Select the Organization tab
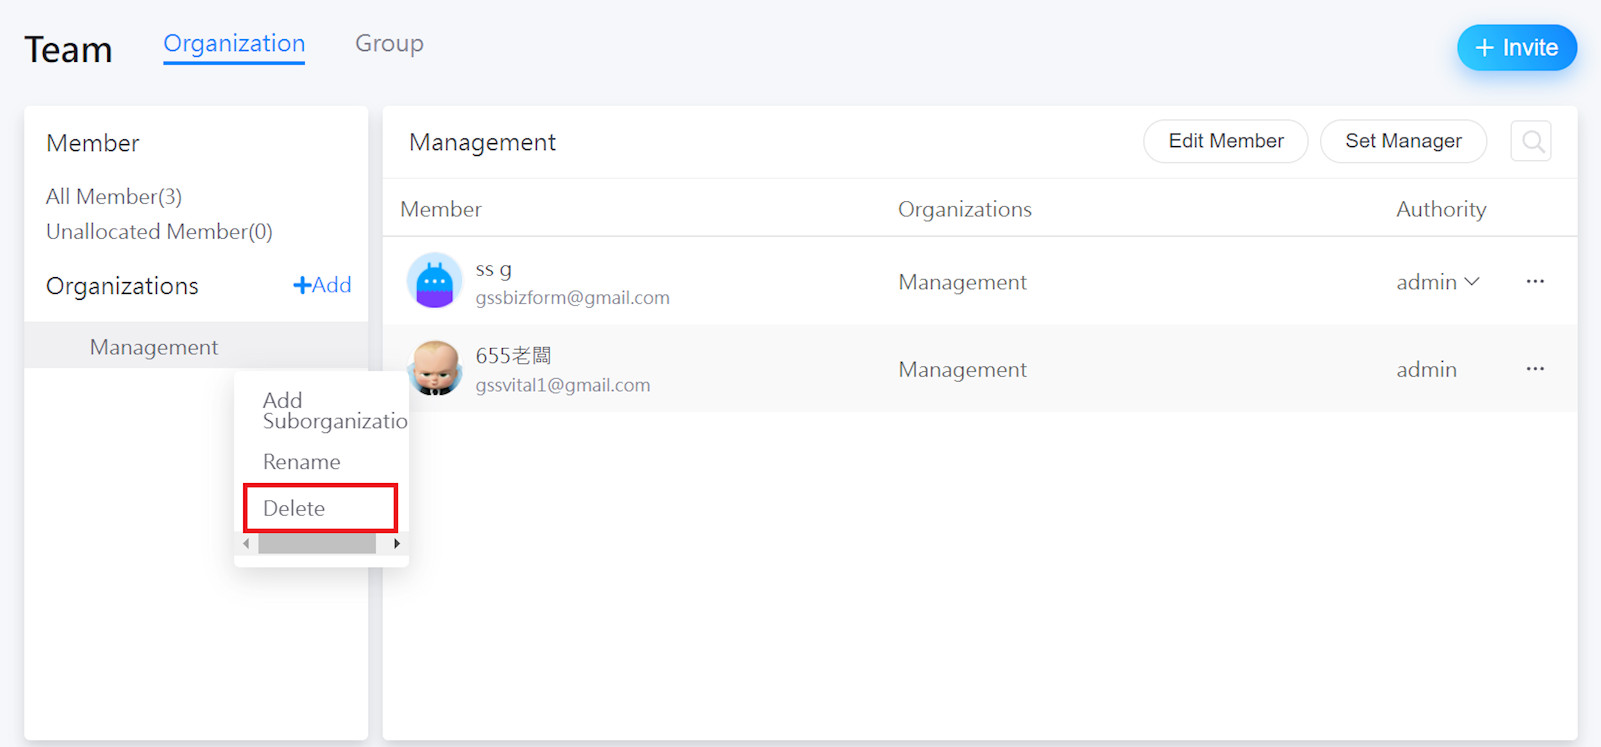Image resolution: width=1601 pixels, height=747 pixels. 234,44
